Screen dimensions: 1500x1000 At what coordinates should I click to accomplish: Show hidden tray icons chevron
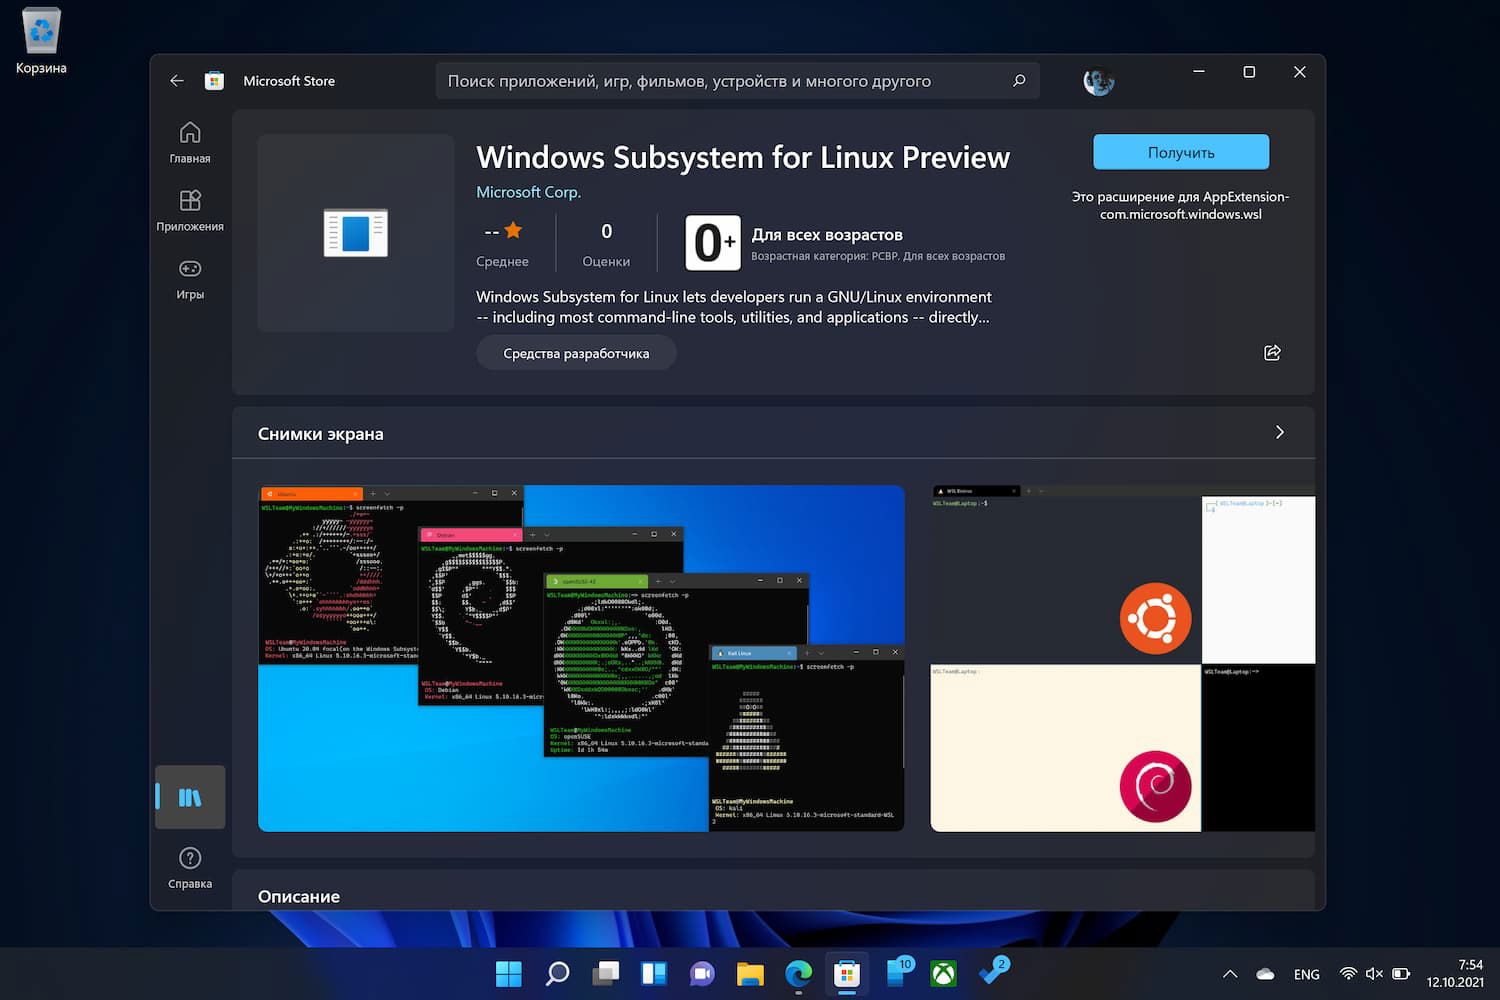1230,974
